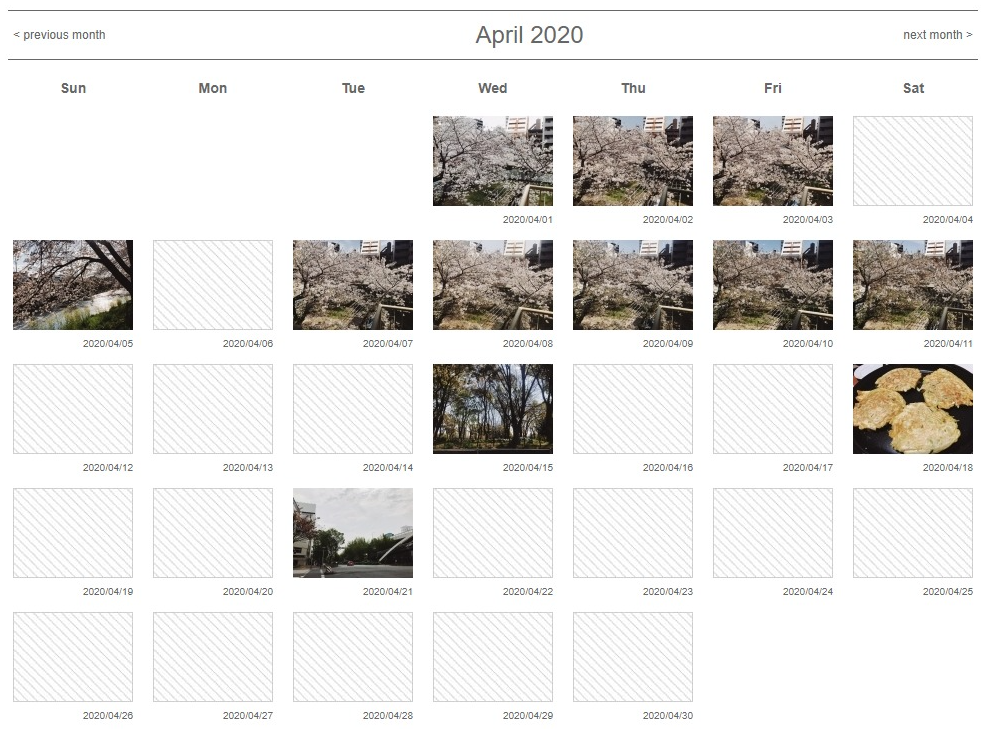Go to the next month
Image resolution: width=988 pixels, height=729 pixels.
(937, 35)
